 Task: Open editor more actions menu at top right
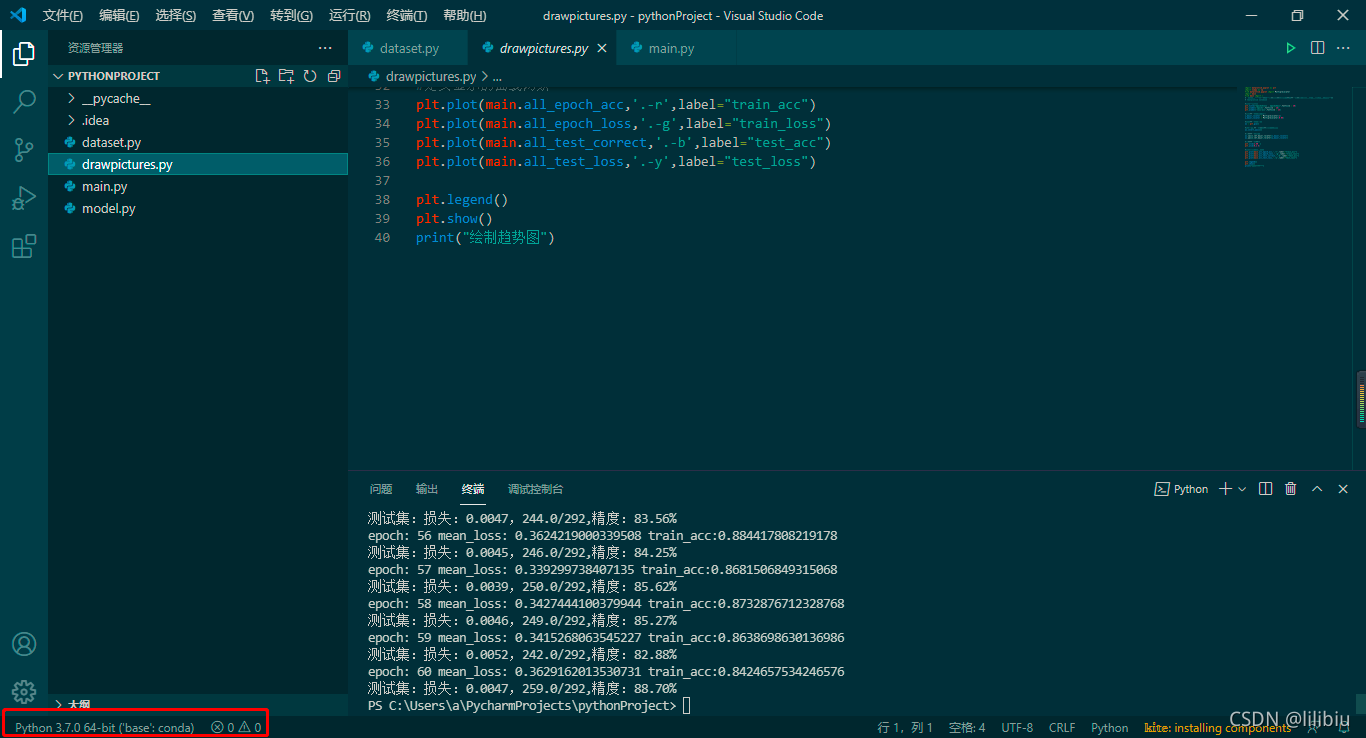coord(1345,48)
